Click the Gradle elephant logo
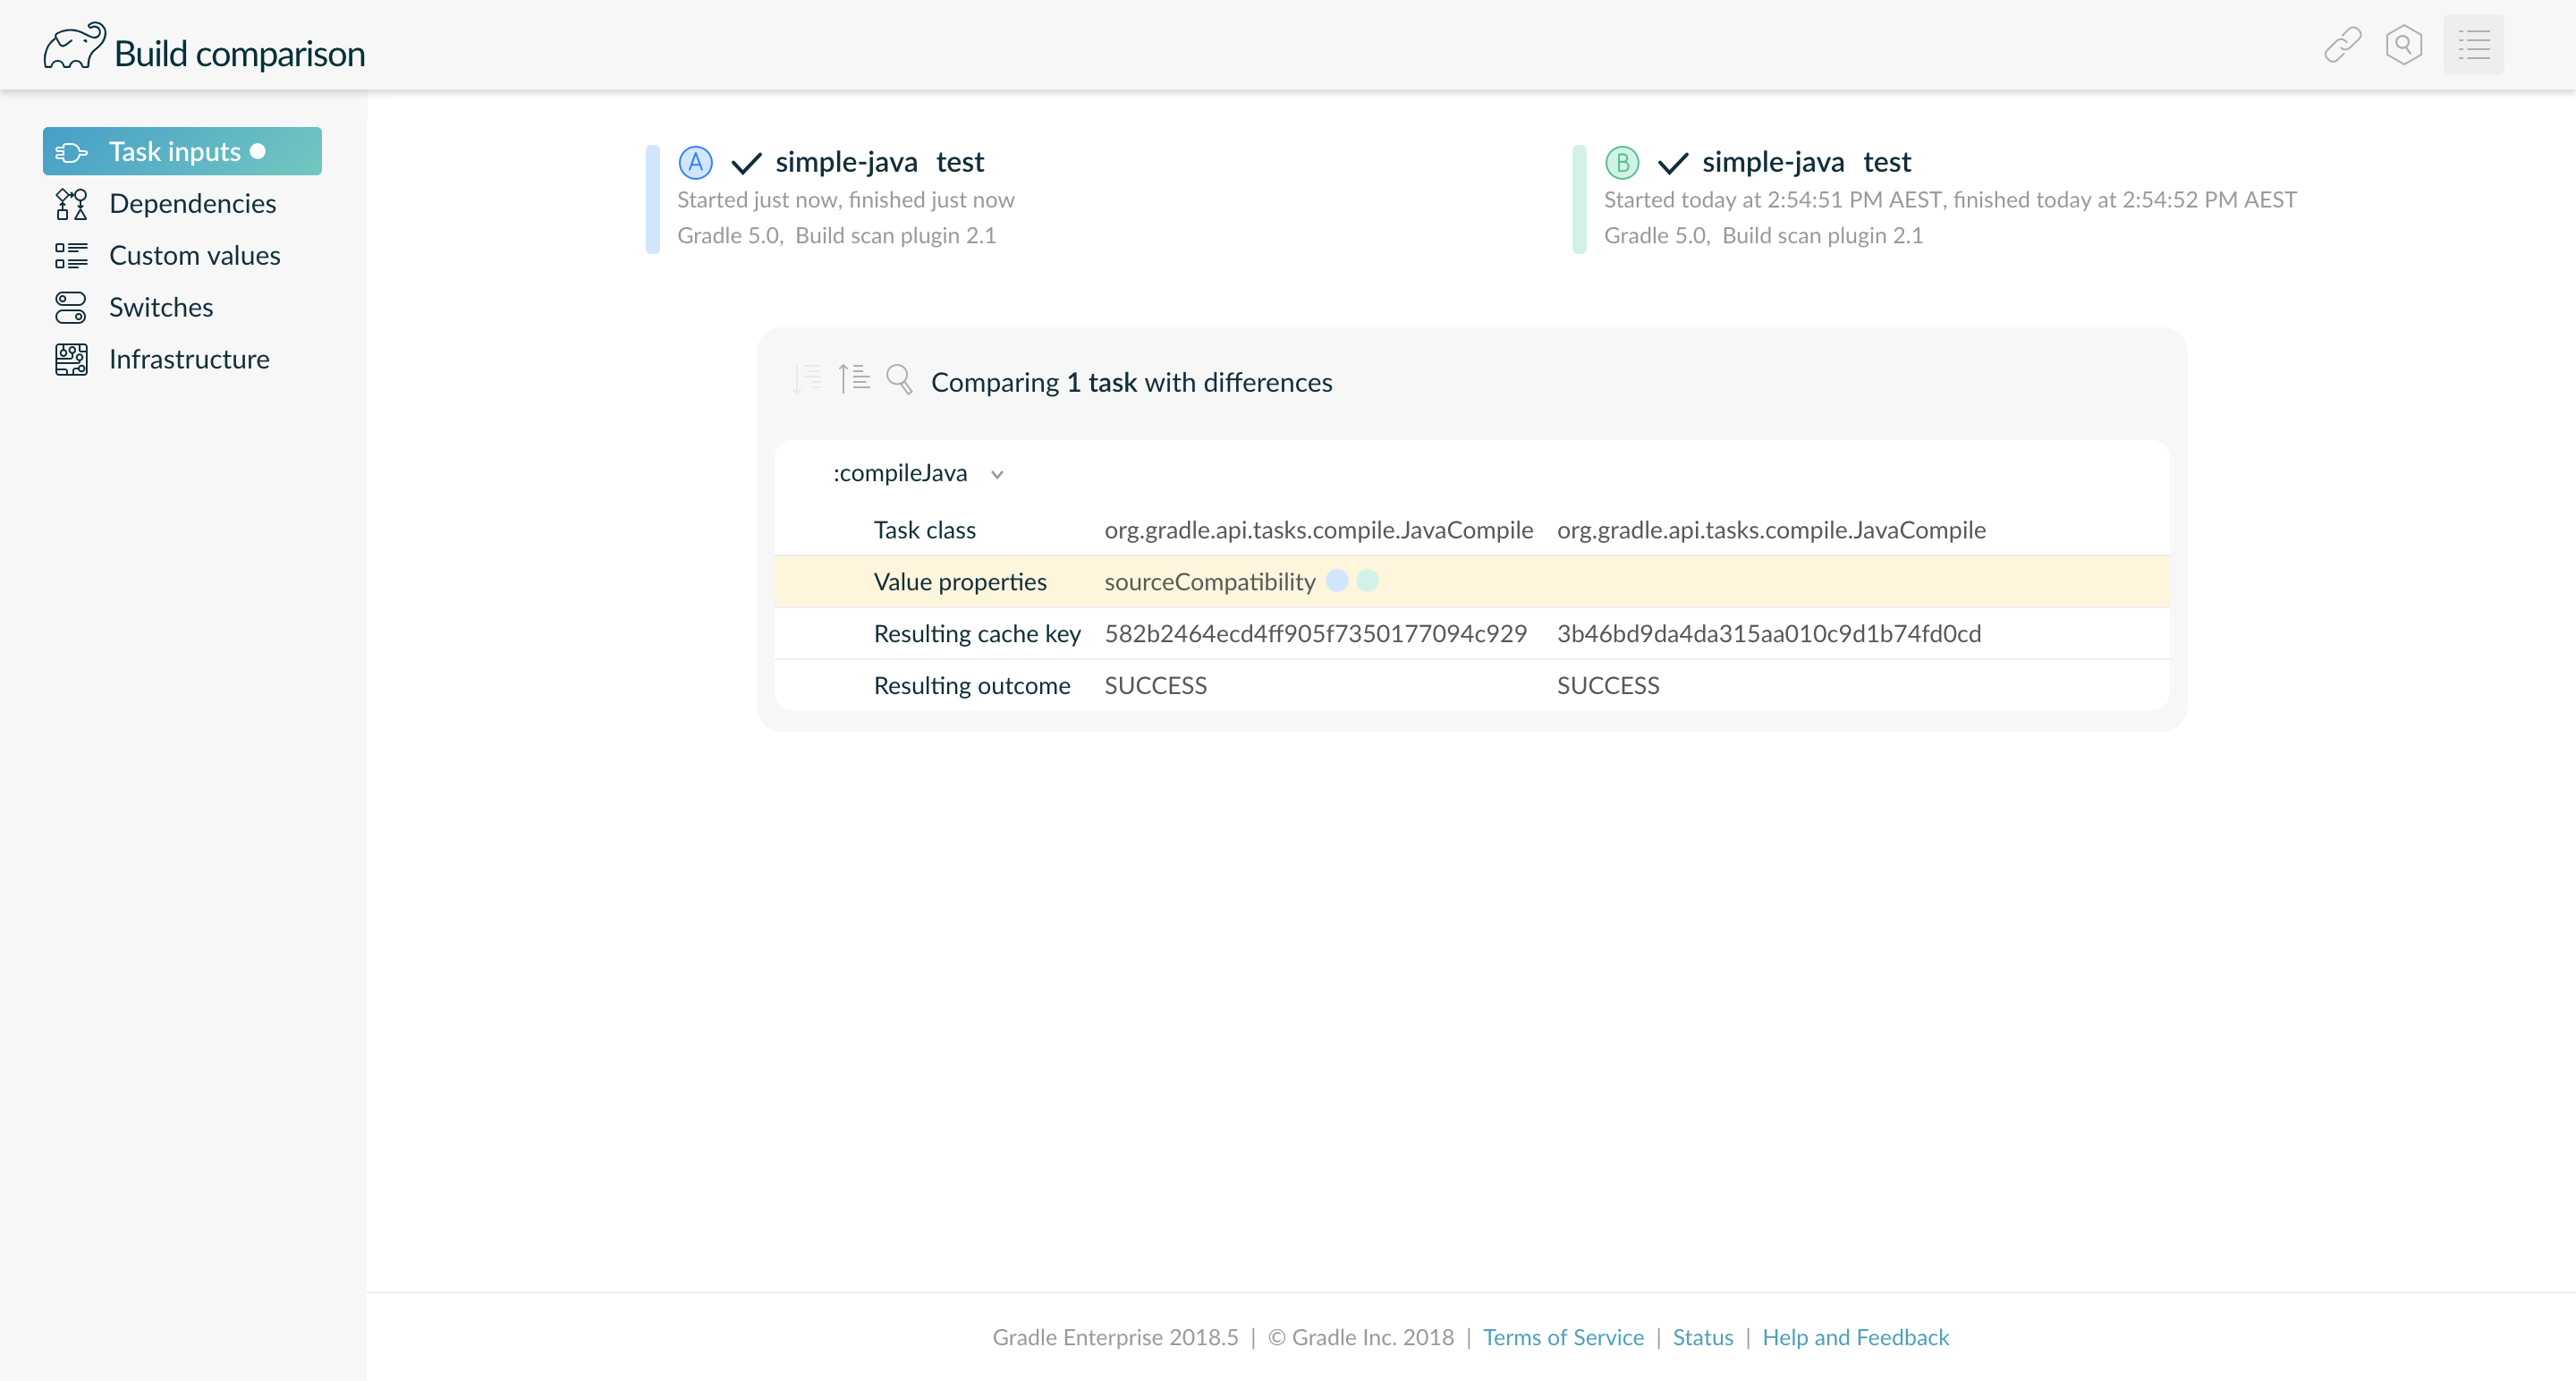The width and height of the screenshot is (2576, 1381). coord(74,47)
